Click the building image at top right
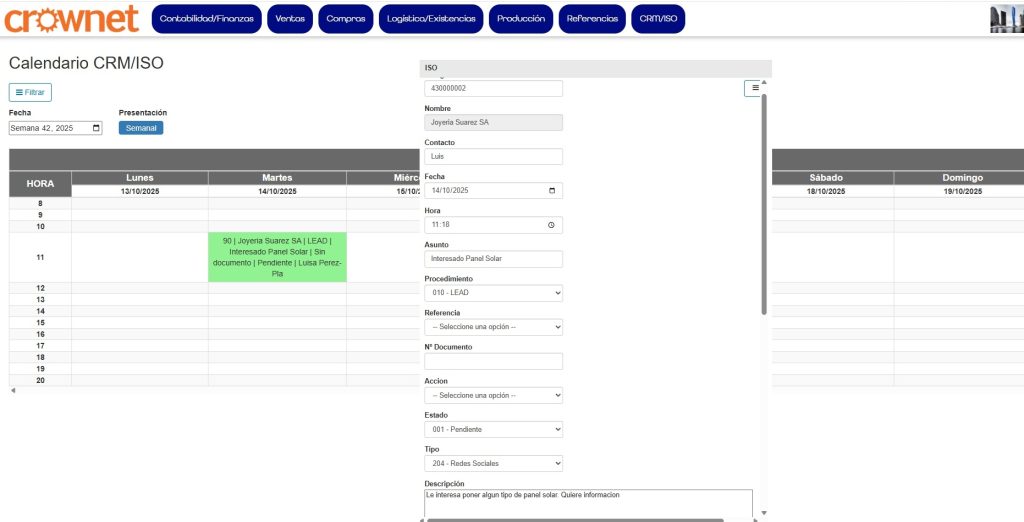The height and width of the screenshot is (522, 1024). pos(1005,19)
